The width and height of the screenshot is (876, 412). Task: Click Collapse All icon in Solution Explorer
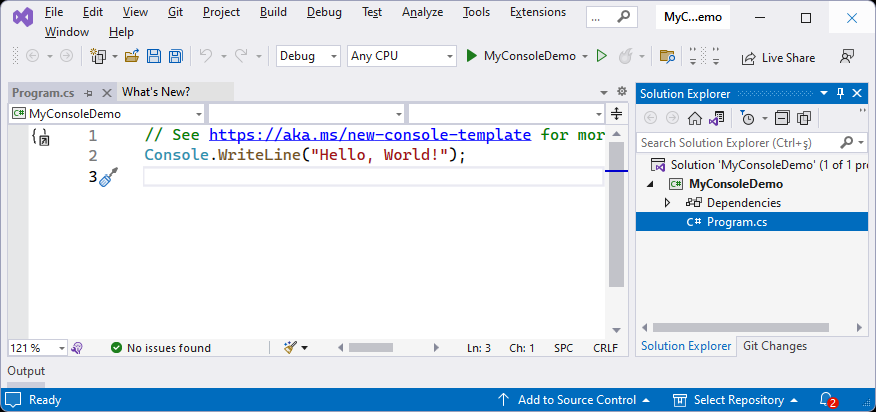[782, 118]
